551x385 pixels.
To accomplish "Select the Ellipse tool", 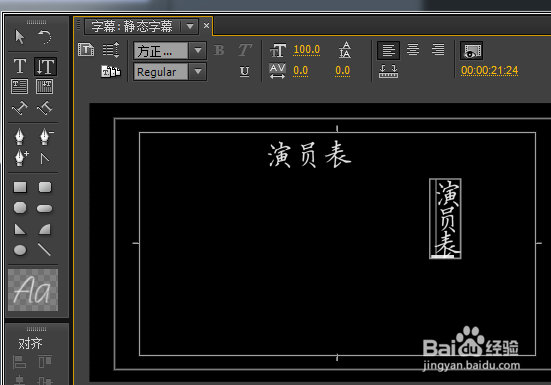I will click(x=20, y=250).
